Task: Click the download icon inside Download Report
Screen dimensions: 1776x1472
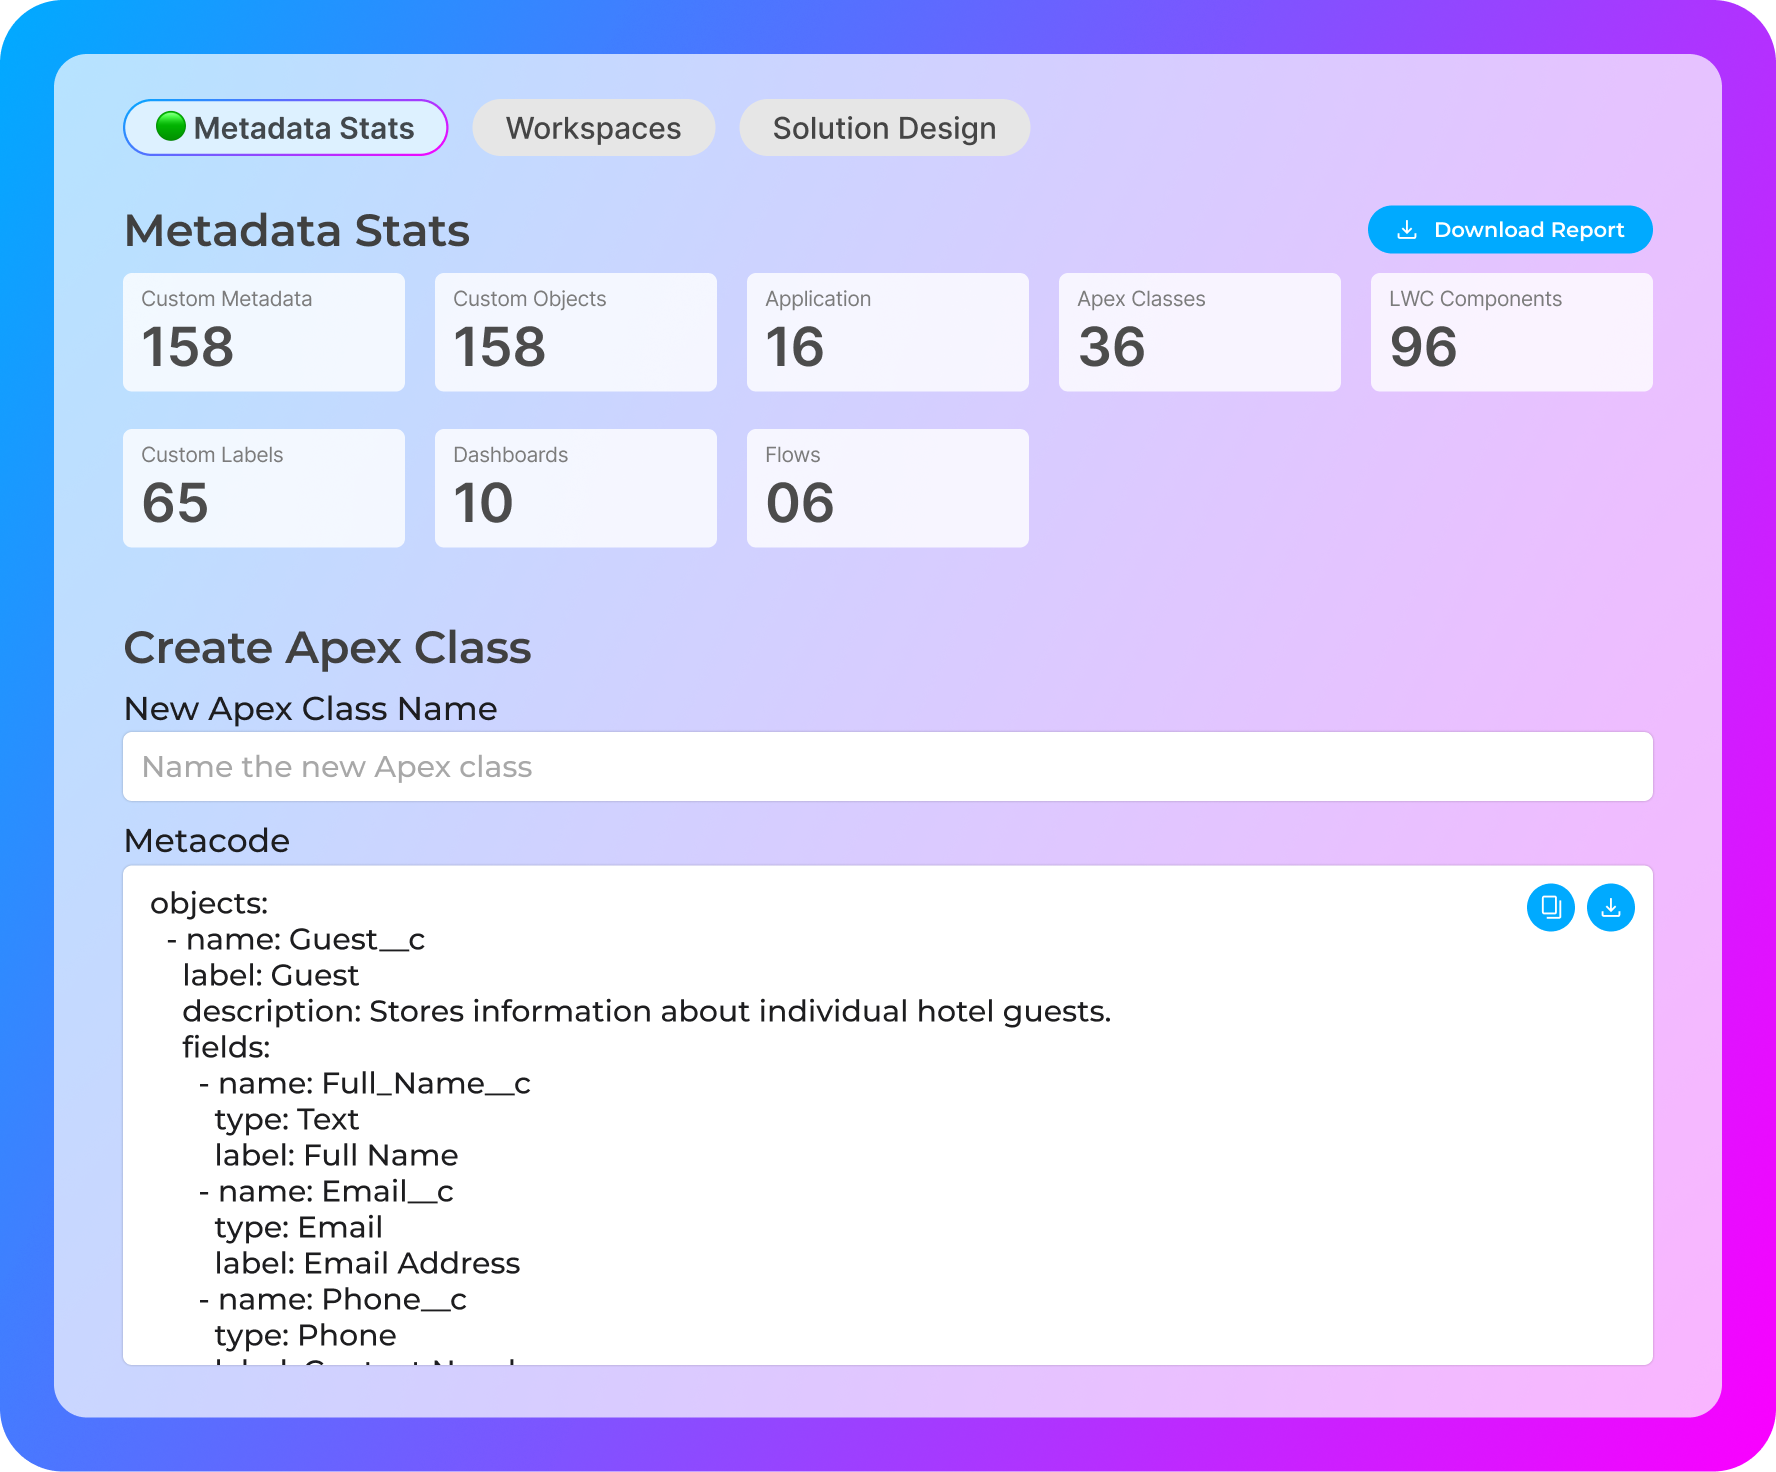Action: coord(1406,229)
